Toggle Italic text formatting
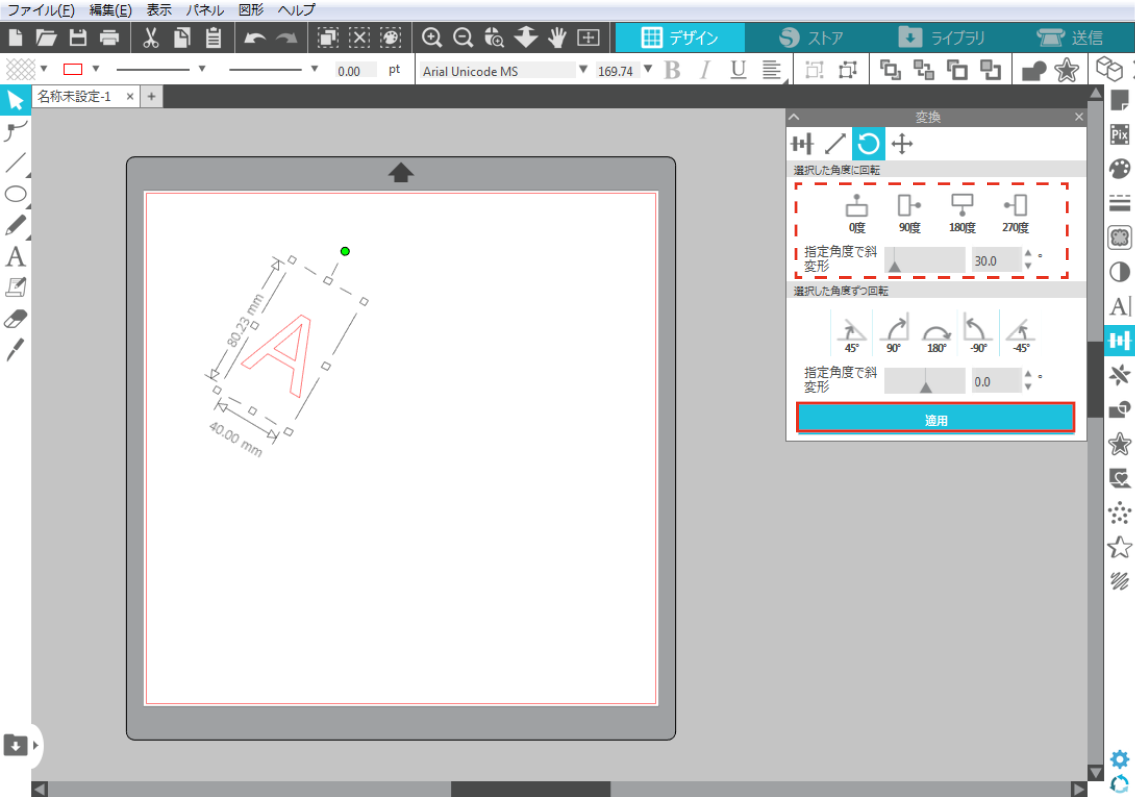Viewport: 1135px width, 797px height. tap(705, 70)
